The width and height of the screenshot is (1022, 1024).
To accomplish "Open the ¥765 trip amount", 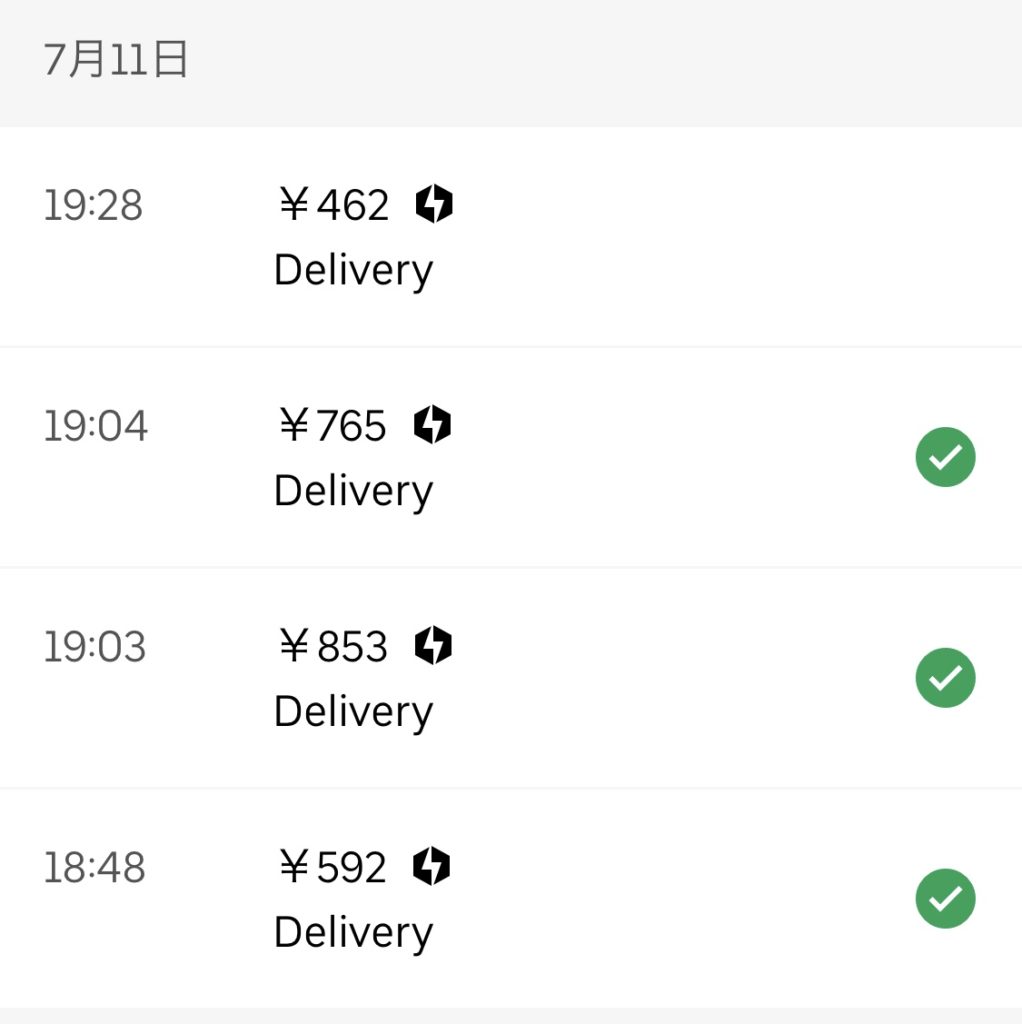I will point(332,425).
